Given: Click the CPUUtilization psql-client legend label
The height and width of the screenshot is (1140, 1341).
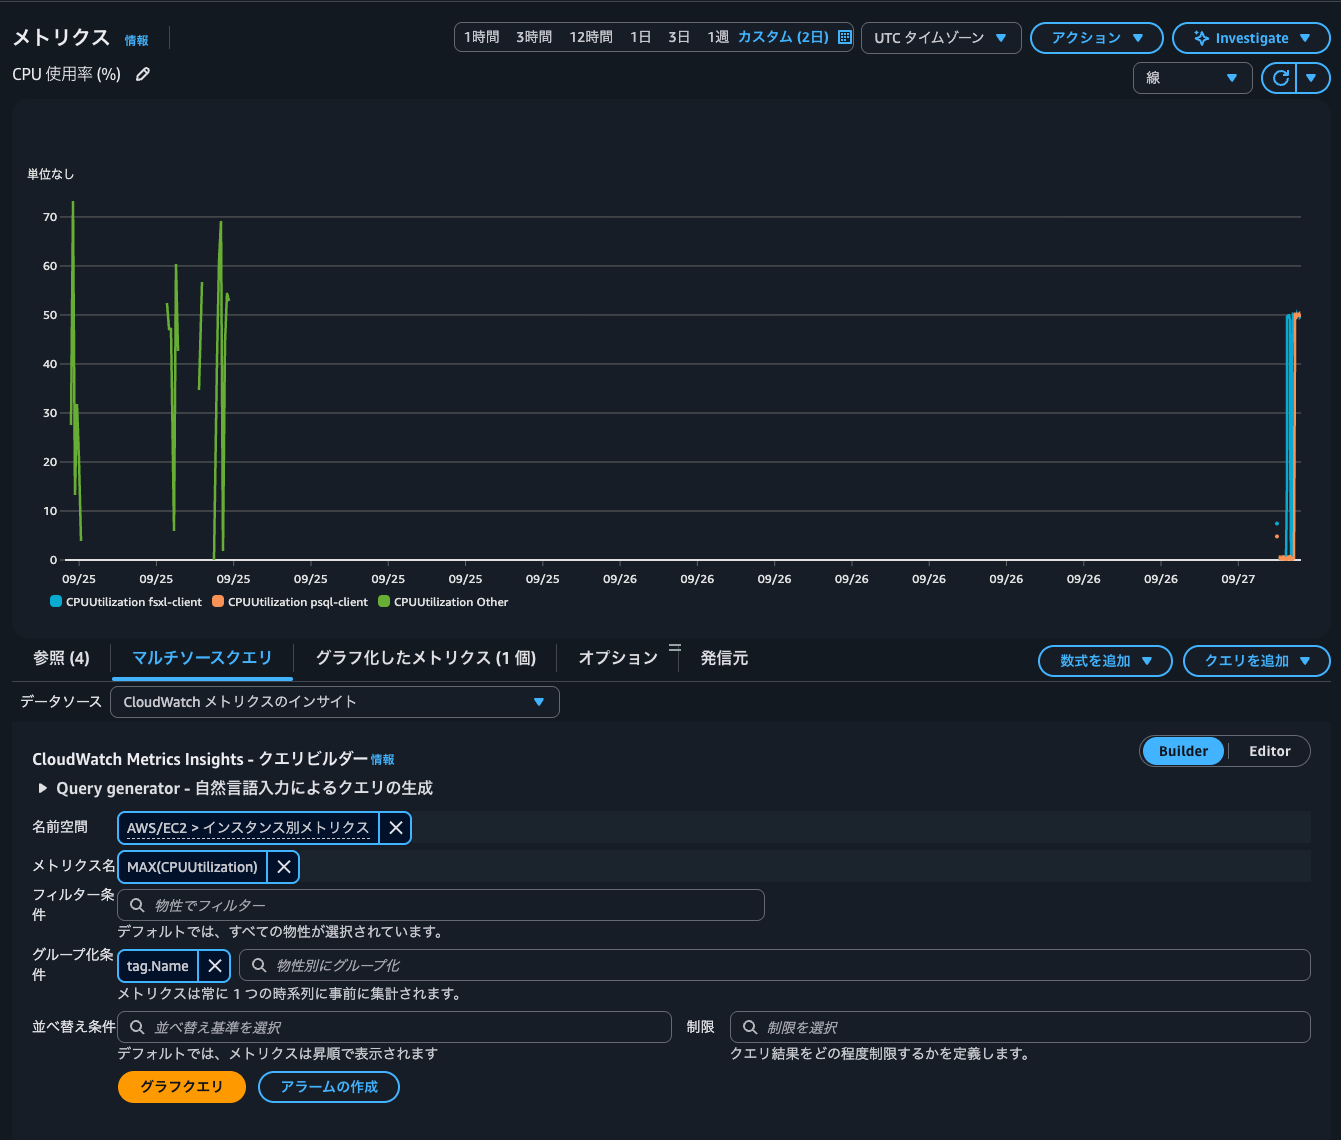Looking at the screenshot, I should click(298, 602).
